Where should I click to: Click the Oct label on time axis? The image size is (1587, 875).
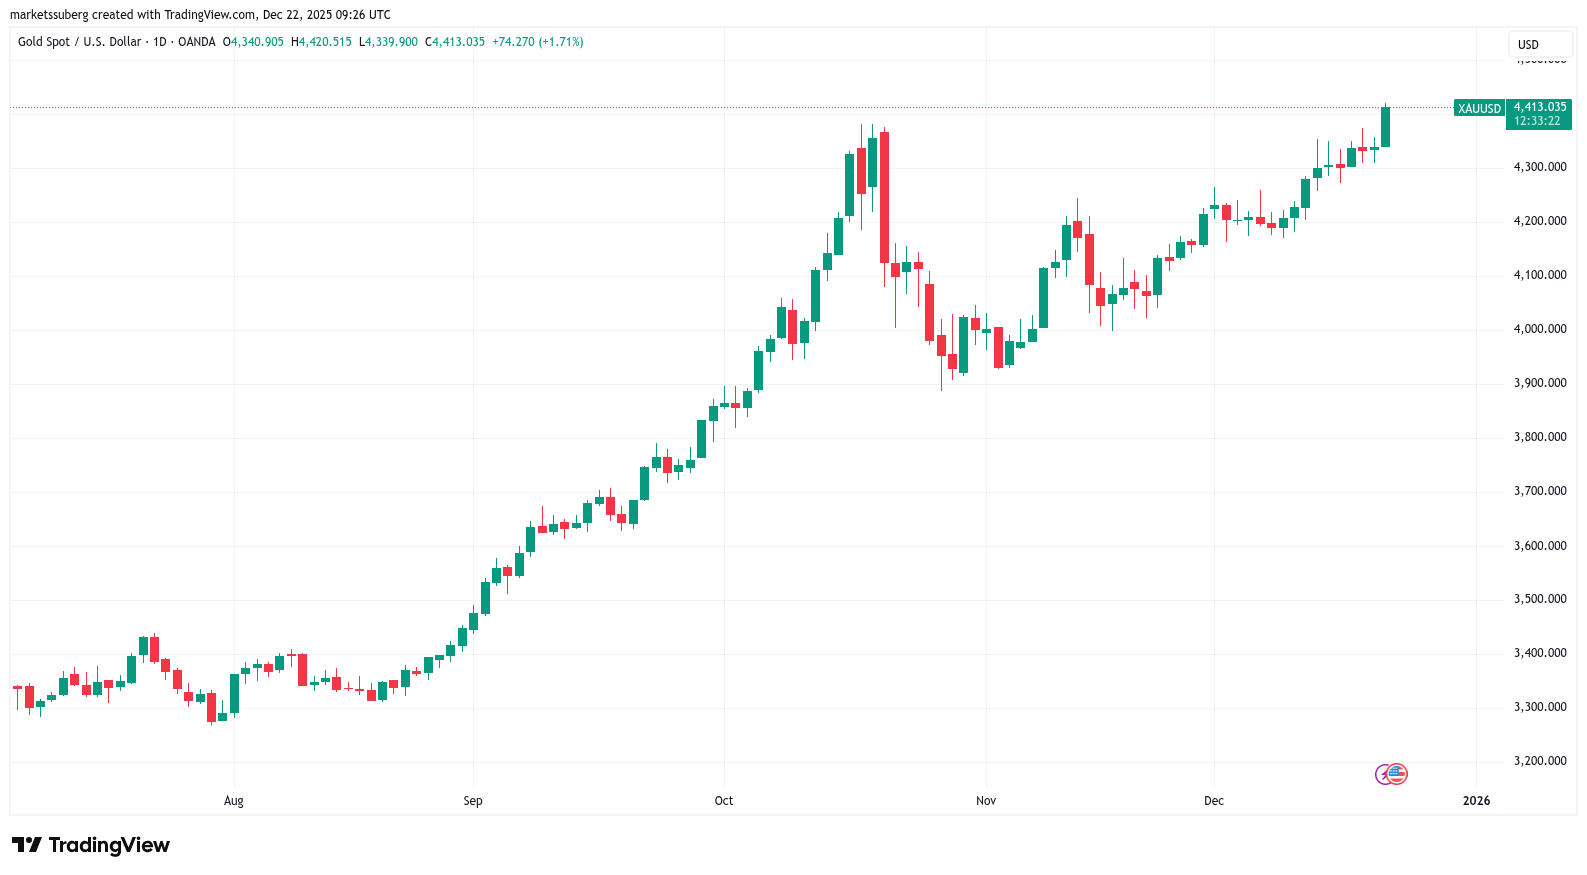pos(724,801)
